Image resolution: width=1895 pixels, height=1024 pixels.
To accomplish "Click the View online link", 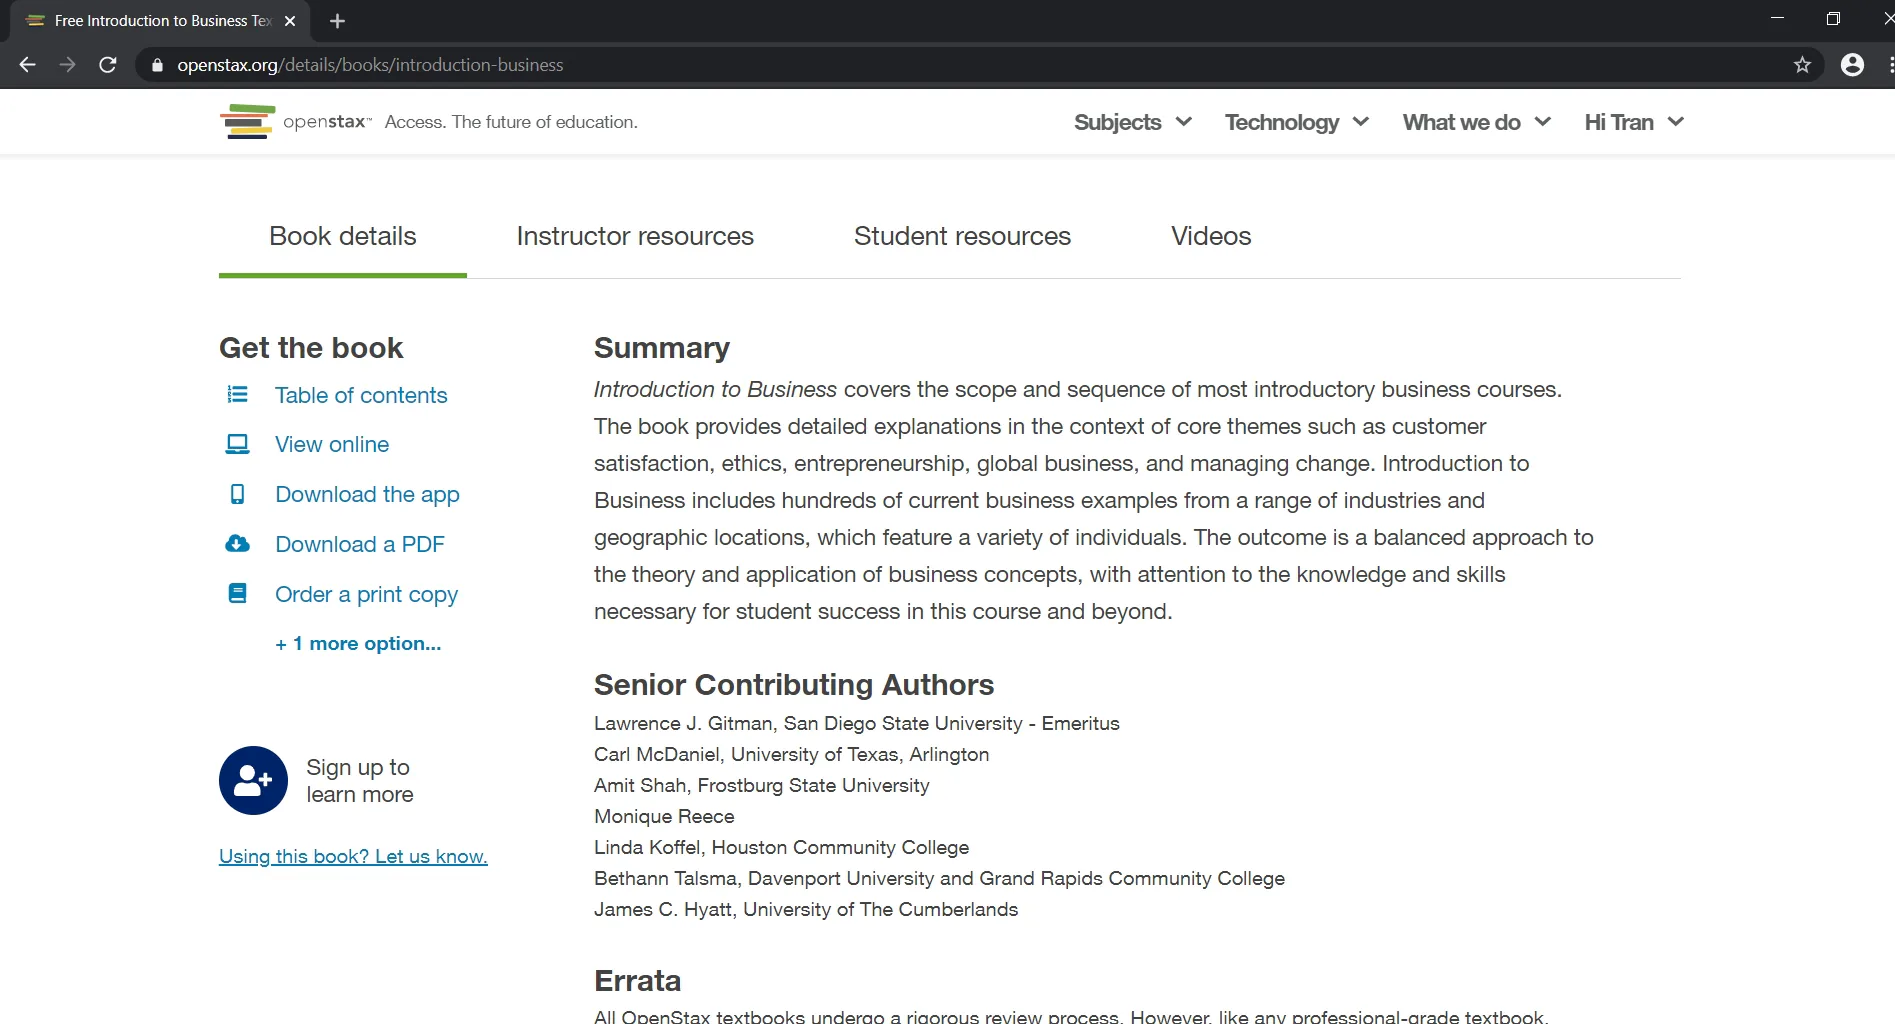I will [332, 444].
